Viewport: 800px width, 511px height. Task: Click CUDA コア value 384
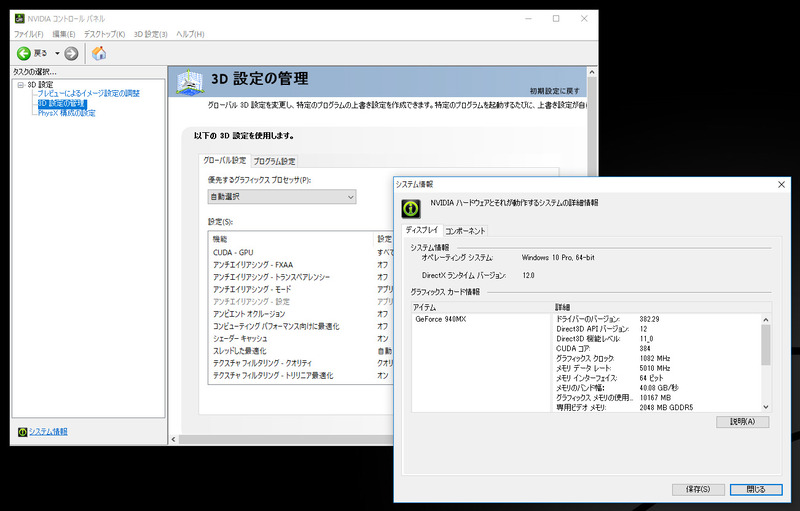coord(645,348)
